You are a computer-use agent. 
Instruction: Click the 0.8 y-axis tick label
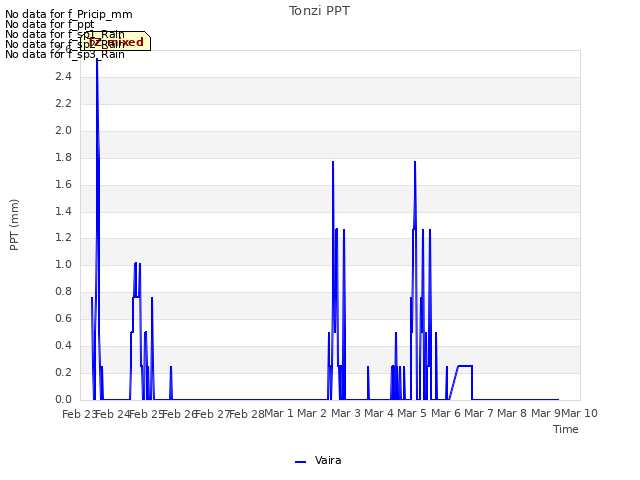63,291
